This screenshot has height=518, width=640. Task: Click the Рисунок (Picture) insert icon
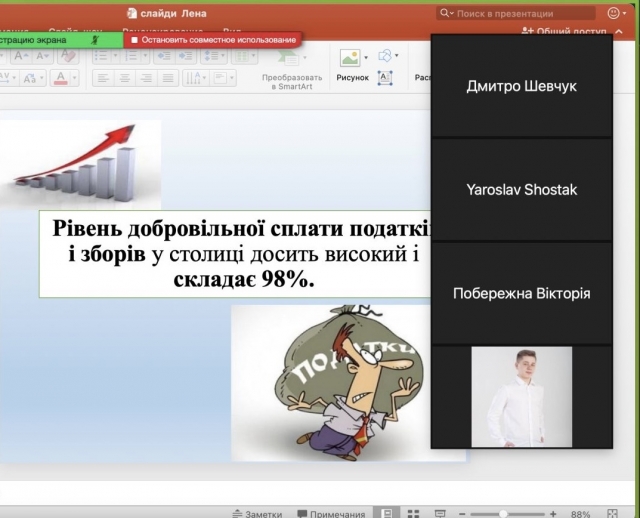pos(349,58)
